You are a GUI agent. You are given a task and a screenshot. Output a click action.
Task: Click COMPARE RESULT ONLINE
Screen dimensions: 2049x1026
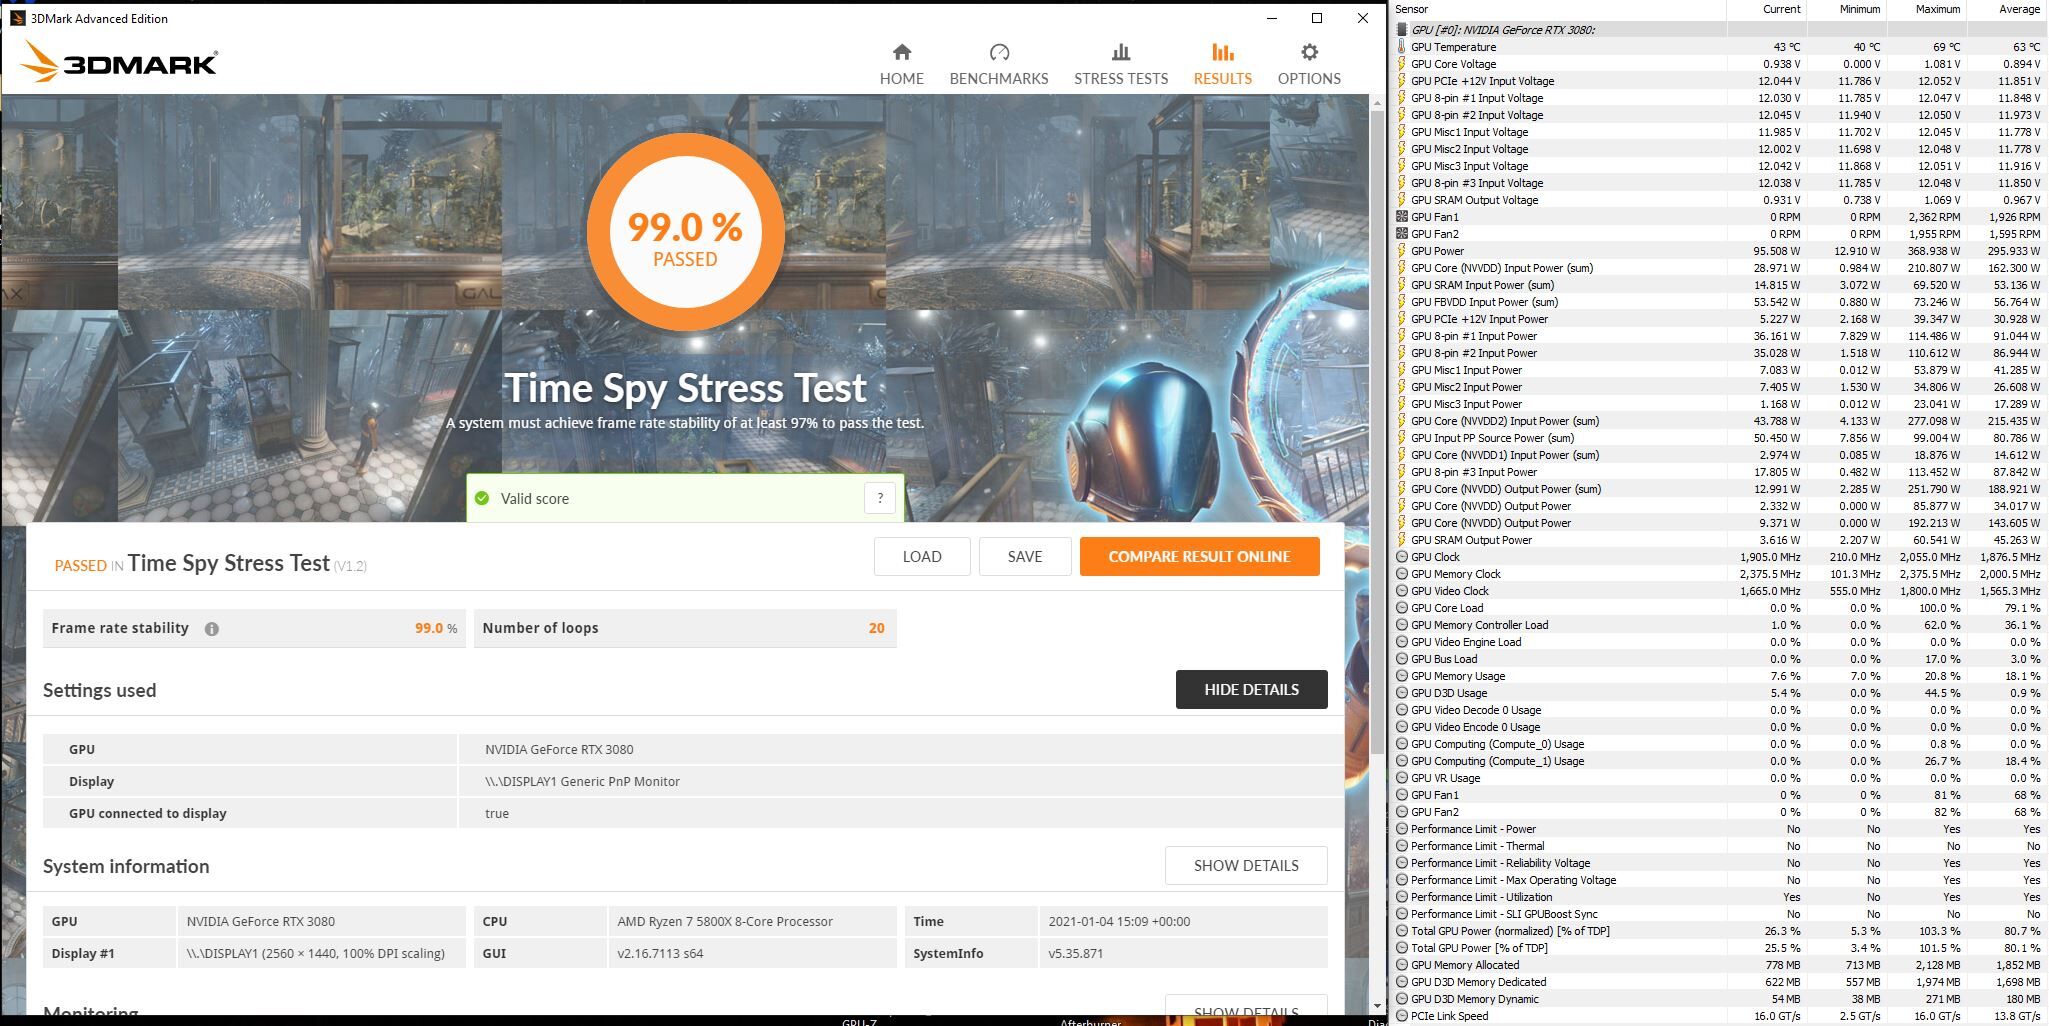pos(1199,557)
